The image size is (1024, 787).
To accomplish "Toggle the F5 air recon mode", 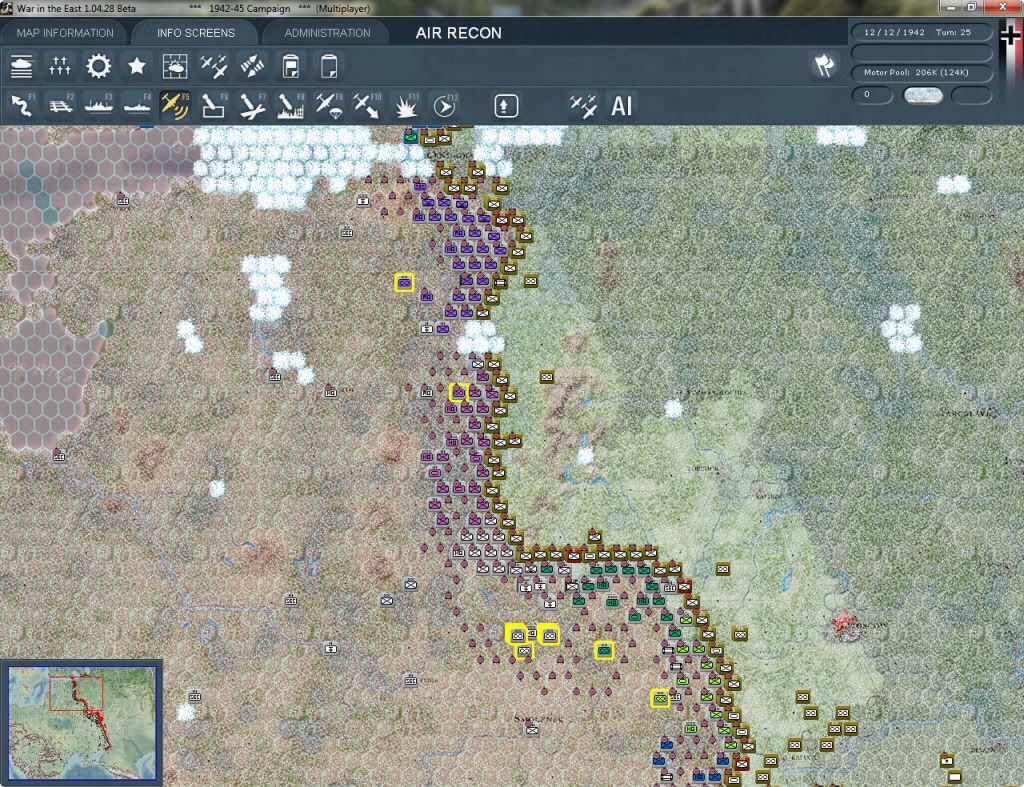I will pyautogui.click(x=176, y=106).
